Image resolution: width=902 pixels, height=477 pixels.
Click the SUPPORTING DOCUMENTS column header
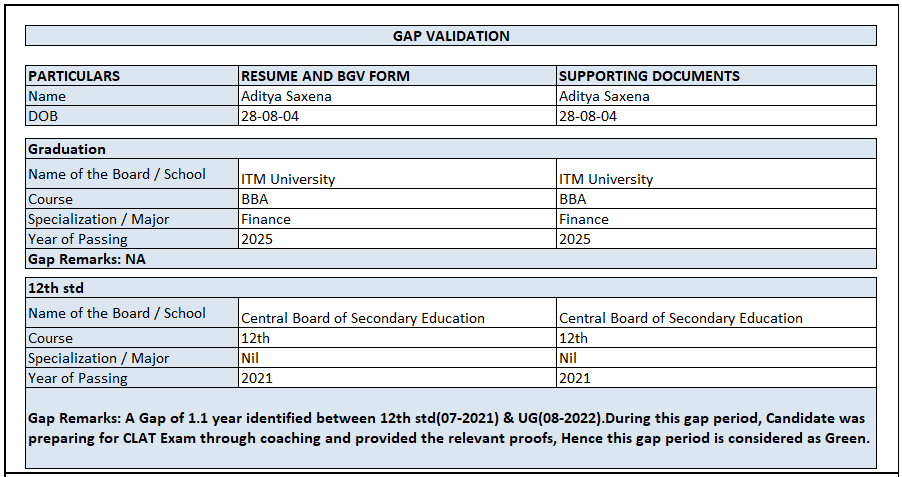(x=649, y=76)
